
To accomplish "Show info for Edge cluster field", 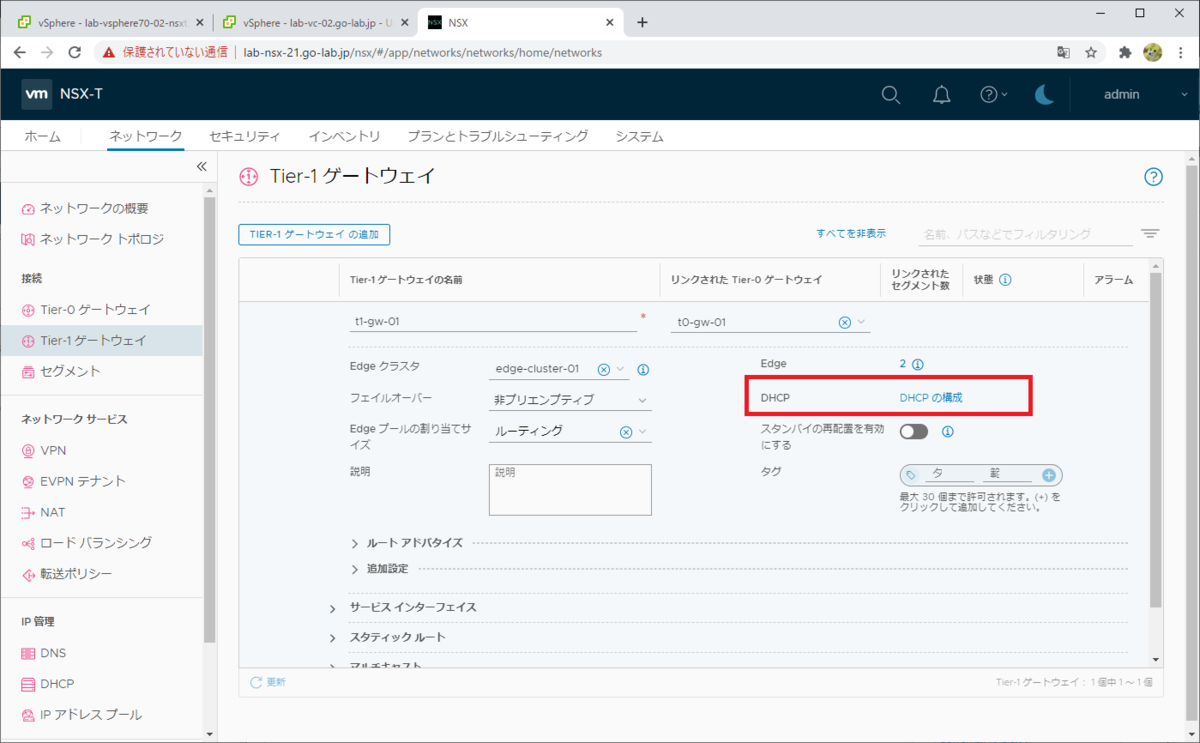I will pos(643,369).
